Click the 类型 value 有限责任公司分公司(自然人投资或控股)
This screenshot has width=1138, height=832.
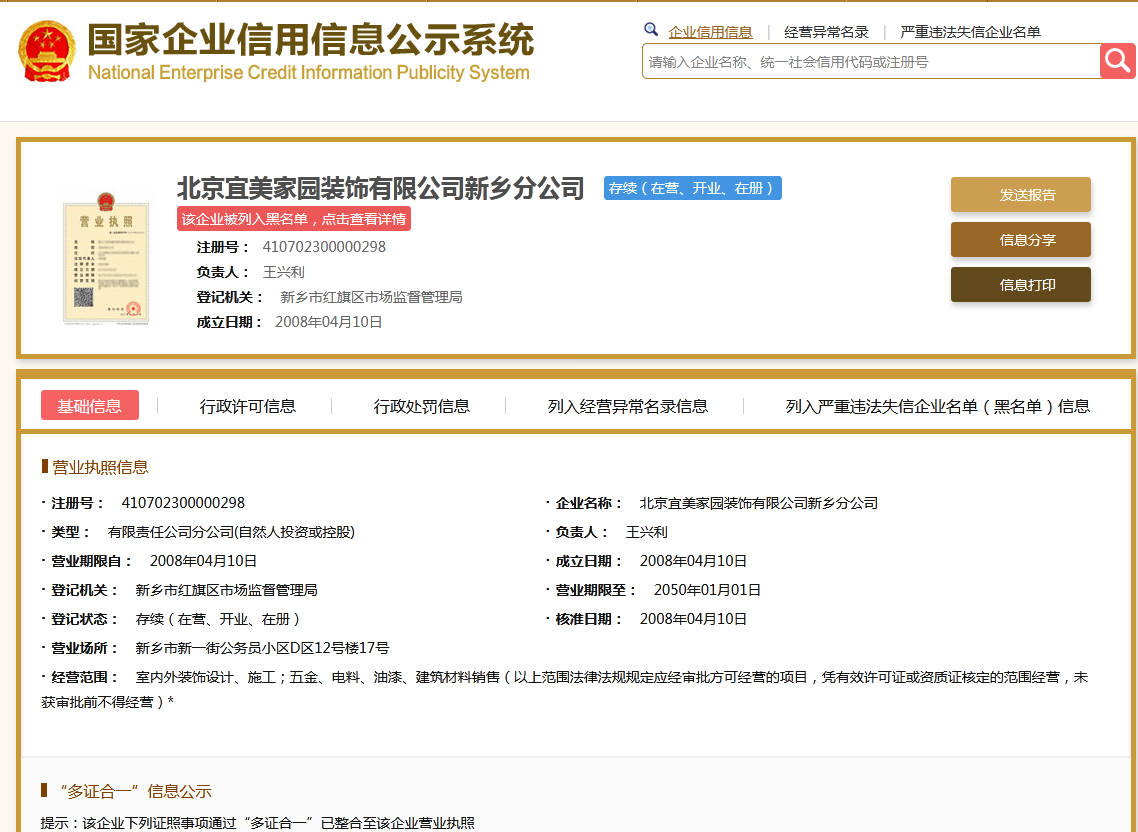(x=231, y=532)
